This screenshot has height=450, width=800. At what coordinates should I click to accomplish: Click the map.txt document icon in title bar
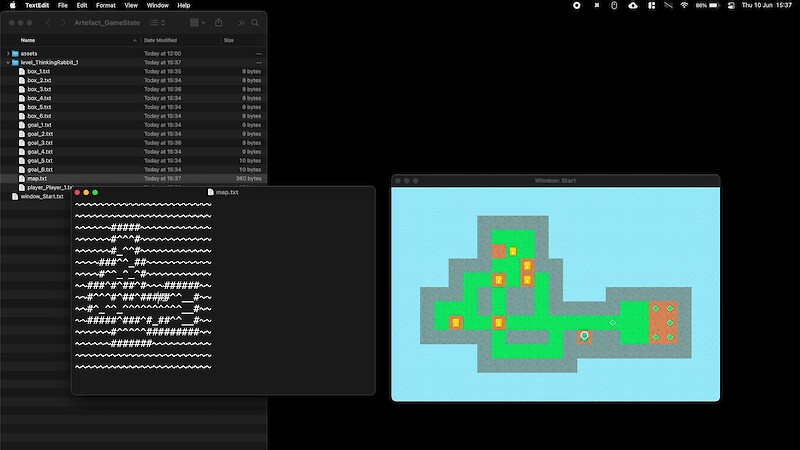(211, 192)
